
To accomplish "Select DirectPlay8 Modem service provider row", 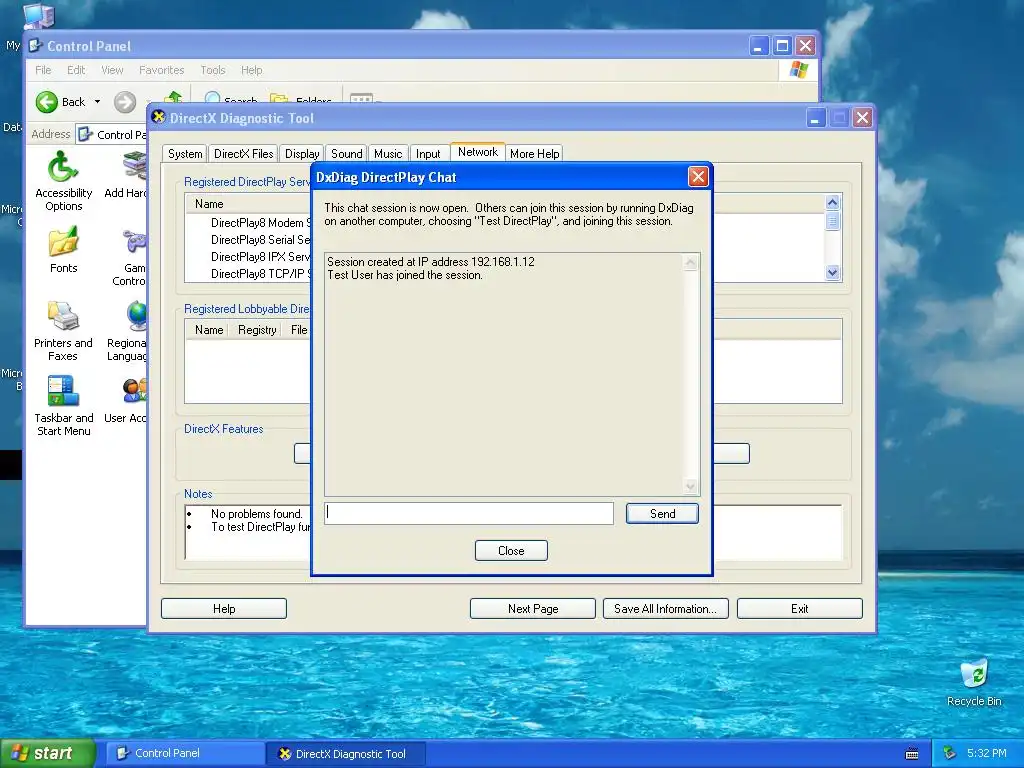I will (261, 223).
